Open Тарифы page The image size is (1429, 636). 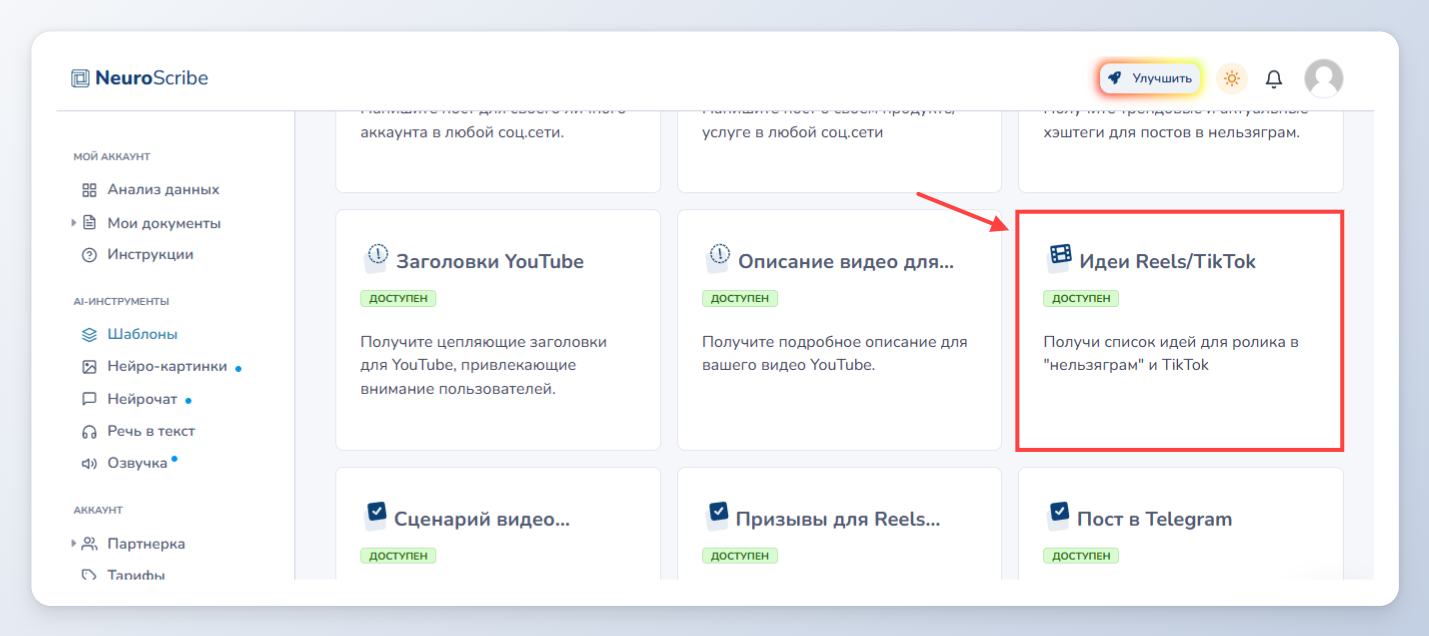pos(136,575)
